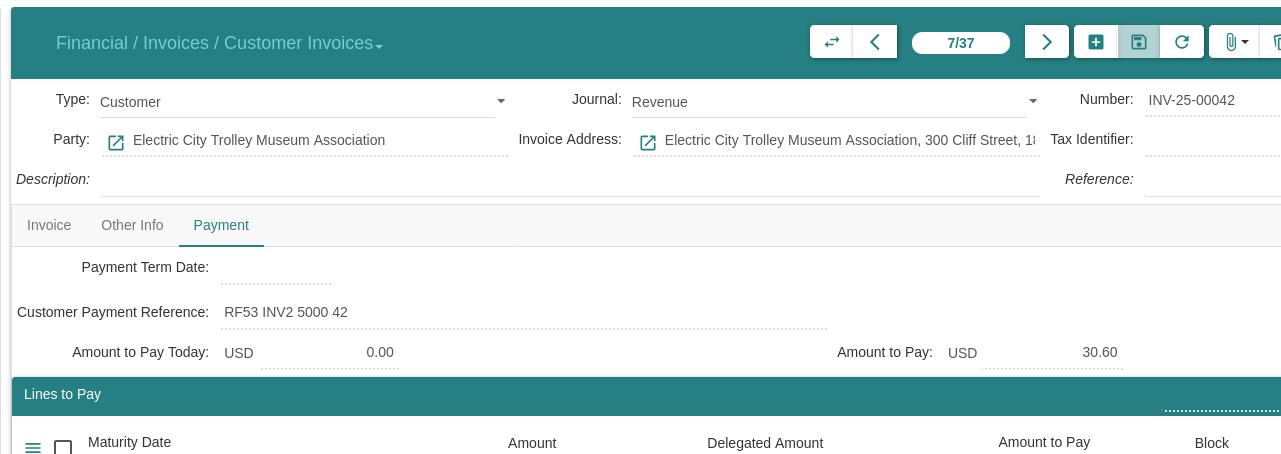Go to the next record

tap(1047, 42)
